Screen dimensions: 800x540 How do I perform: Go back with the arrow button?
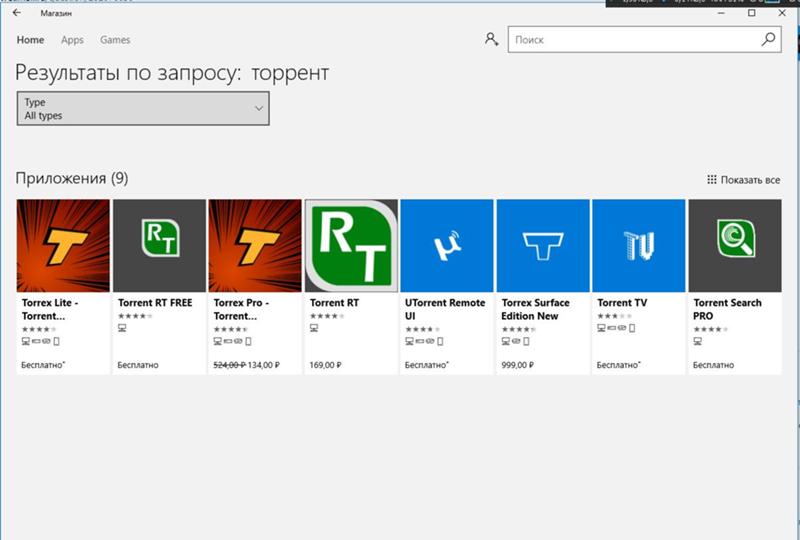[17, 13]
